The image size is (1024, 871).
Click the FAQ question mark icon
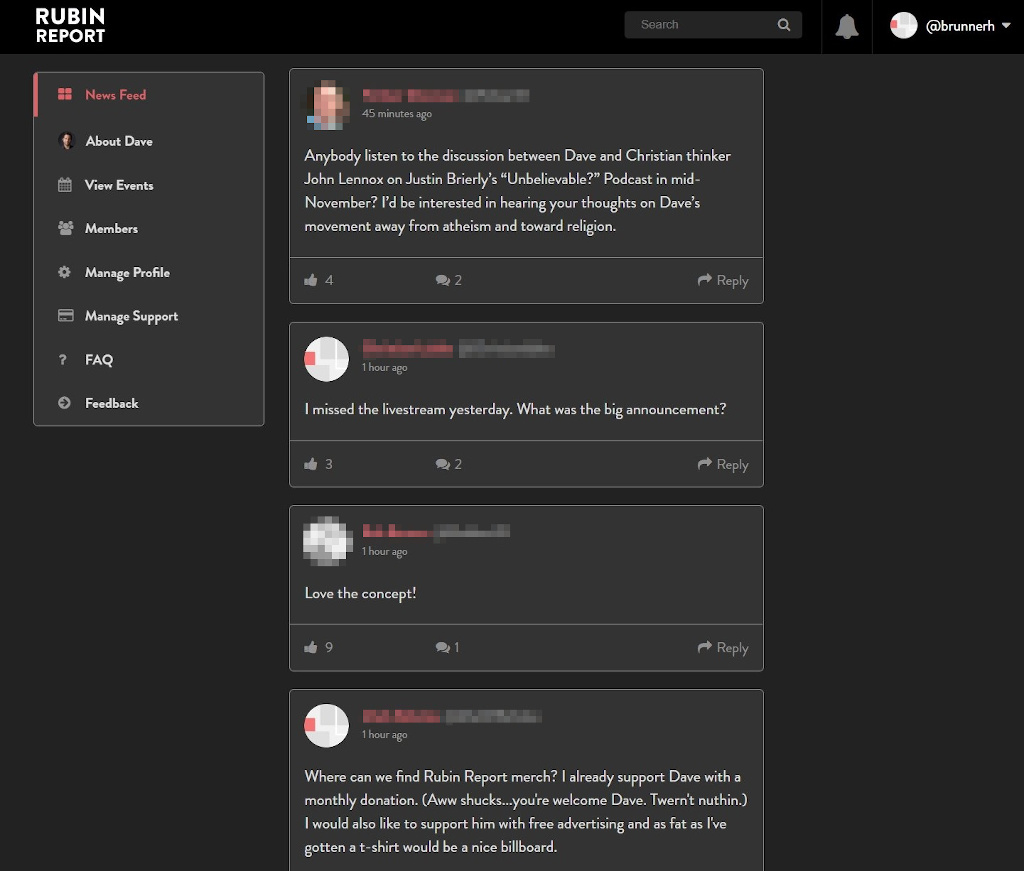pos(63,359)
